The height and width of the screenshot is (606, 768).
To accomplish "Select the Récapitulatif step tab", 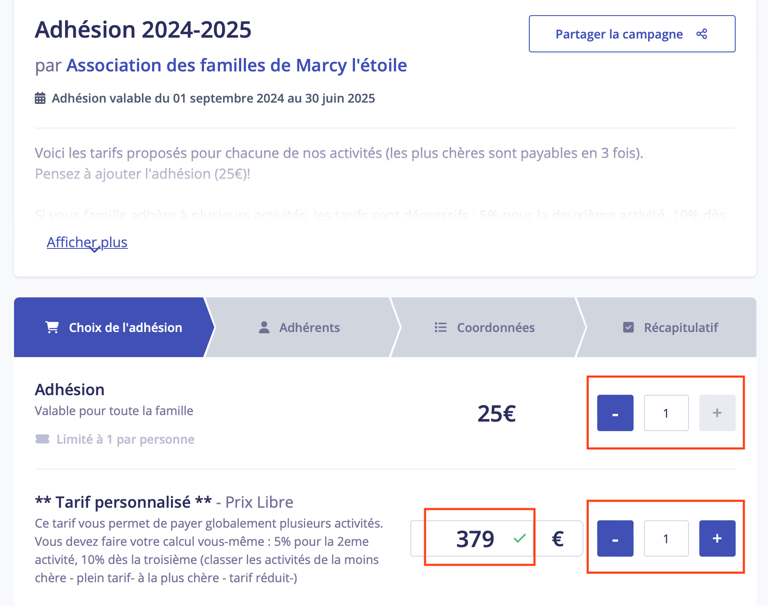I will tap(669, 327).
